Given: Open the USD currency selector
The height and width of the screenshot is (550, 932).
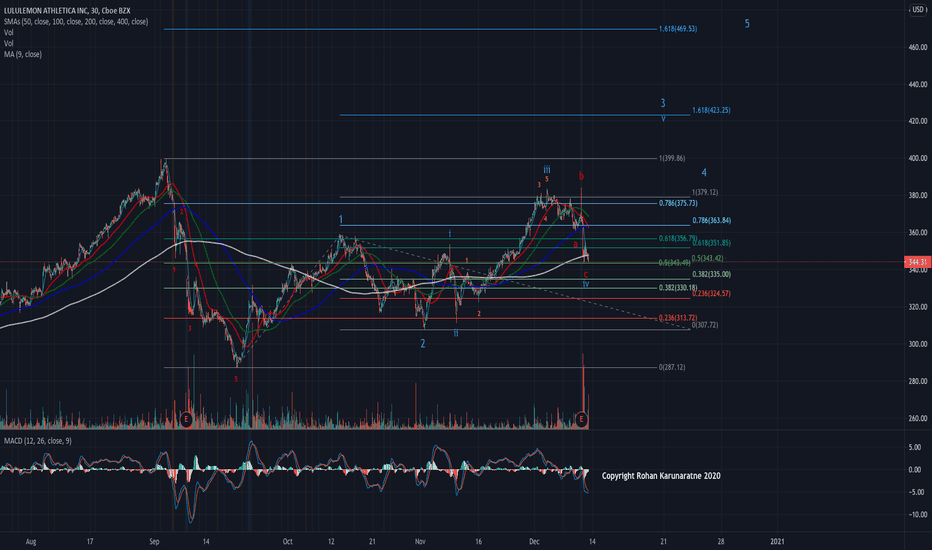Looking at the screenshot, I should click(918, 10).
